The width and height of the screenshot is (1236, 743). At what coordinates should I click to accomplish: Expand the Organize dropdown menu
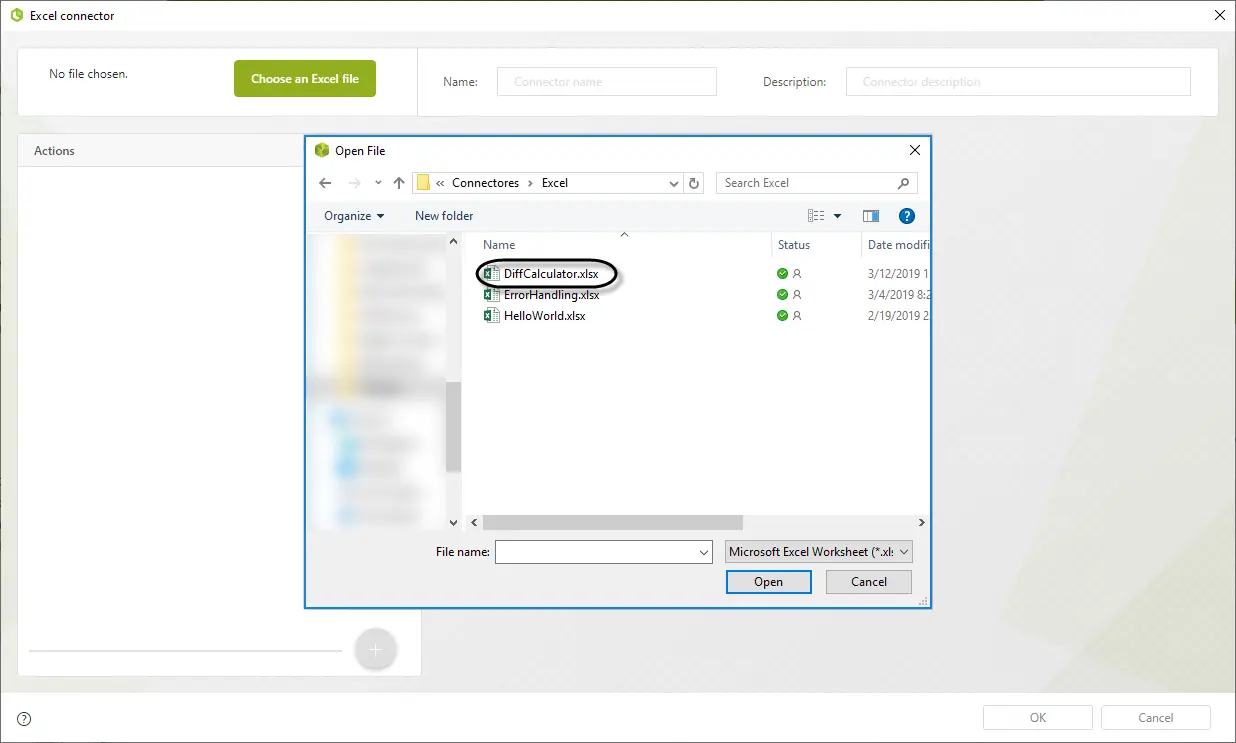pyautogui.click(x=354, y=216)
